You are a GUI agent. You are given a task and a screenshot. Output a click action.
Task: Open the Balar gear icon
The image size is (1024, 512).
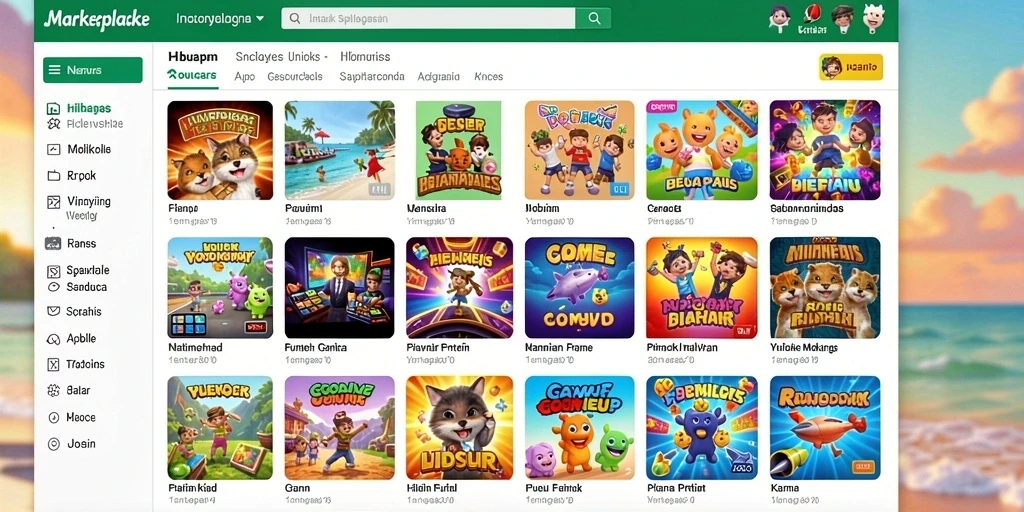[54, 391]
